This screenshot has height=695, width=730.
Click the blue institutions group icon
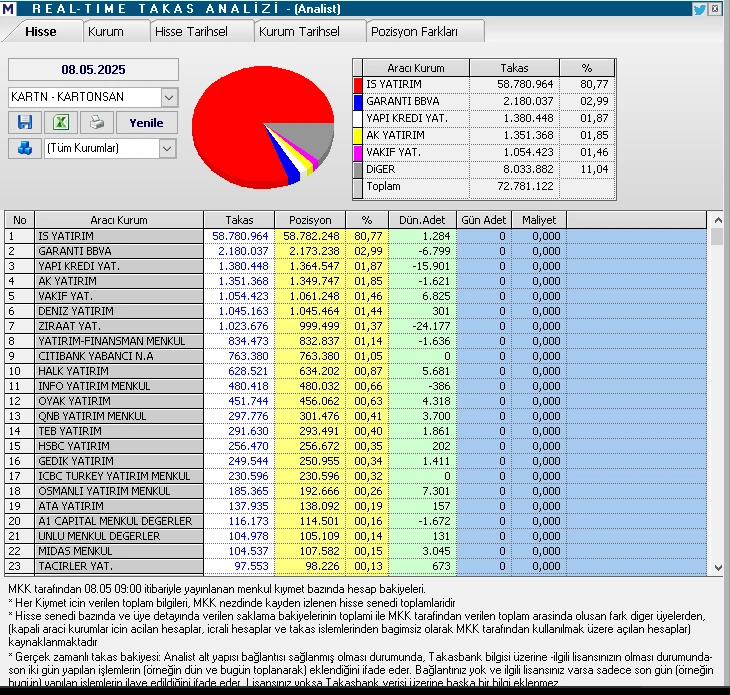coord(25,148)
